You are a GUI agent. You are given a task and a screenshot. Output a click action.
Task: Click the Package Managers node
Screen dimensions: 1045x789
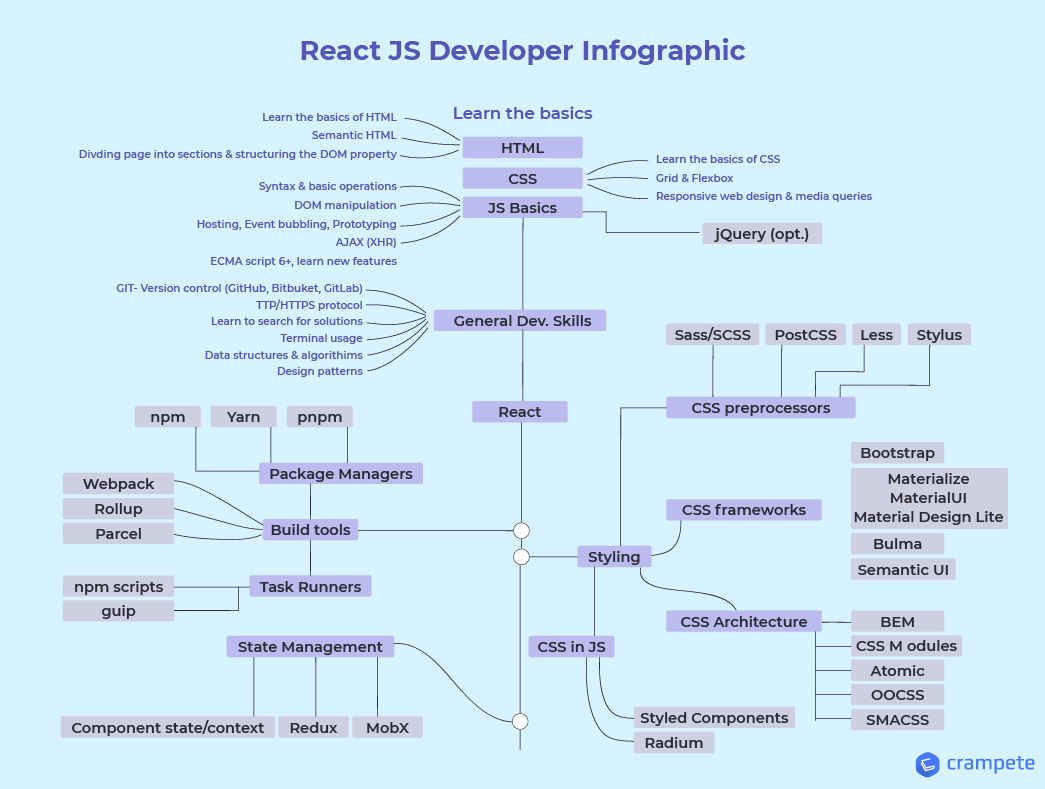341,473
